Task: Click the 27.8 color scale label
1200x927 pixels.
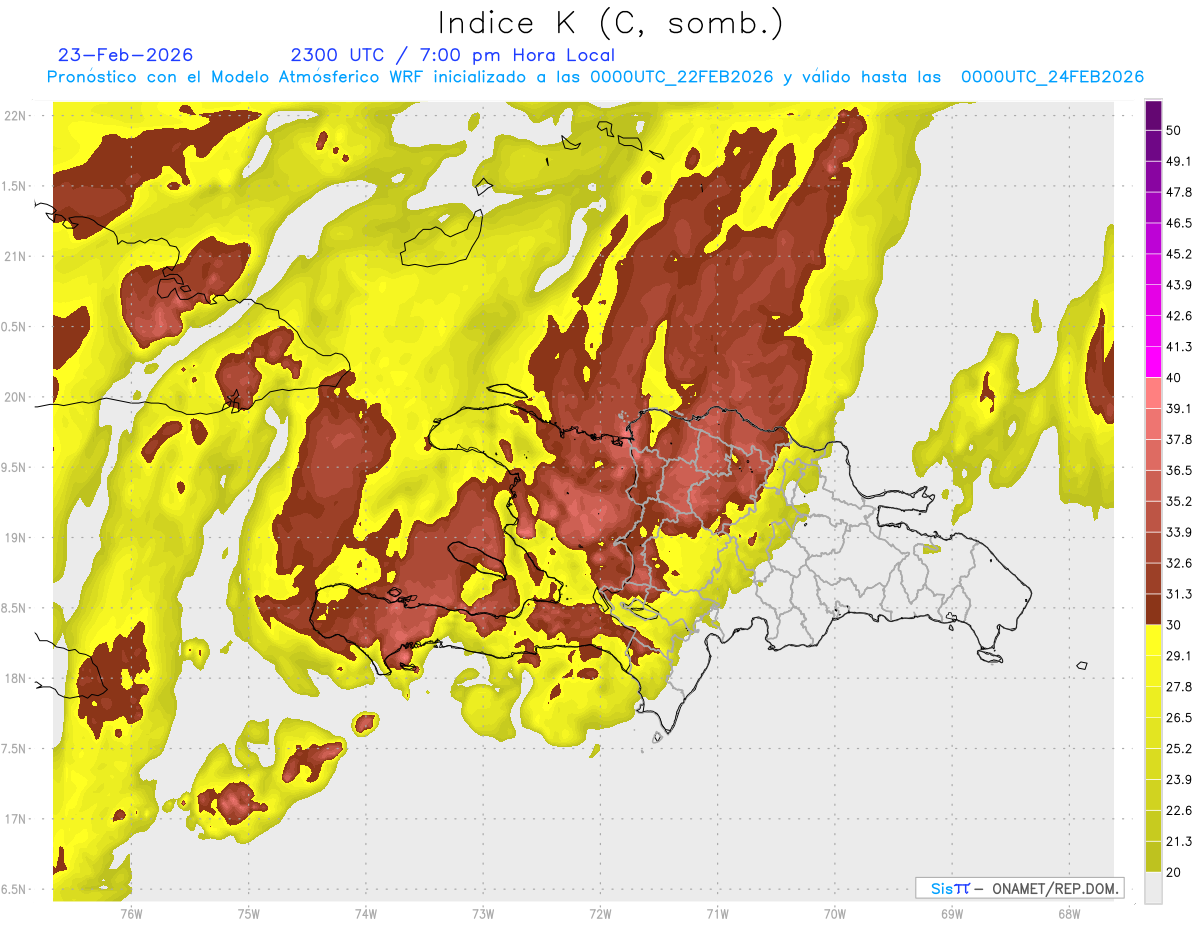Action: 1179,687
